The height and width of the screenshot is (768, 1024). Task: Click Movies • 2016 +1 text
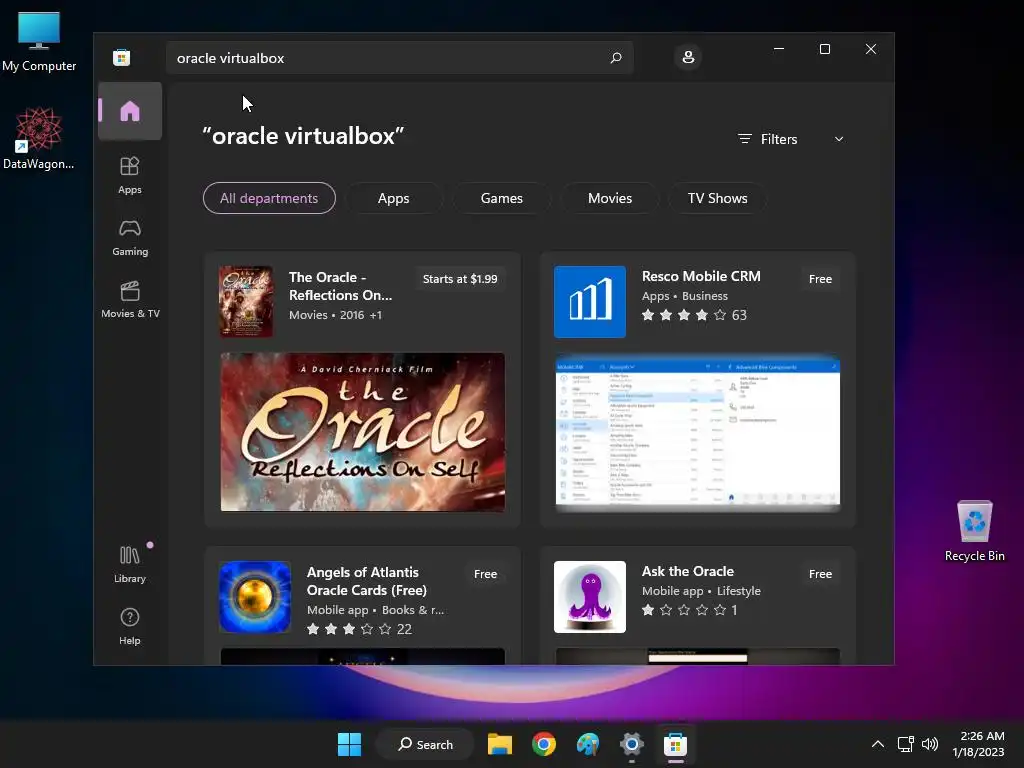coord(335,315)
